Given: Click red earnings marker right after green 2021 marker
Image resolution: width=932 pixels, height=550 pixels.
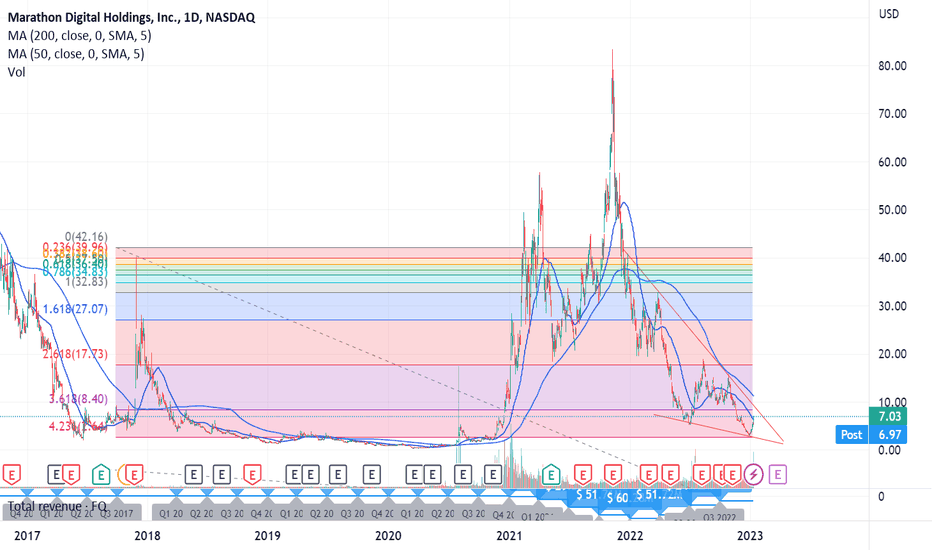Looking at the screenshot, I should tap(582, 475).
